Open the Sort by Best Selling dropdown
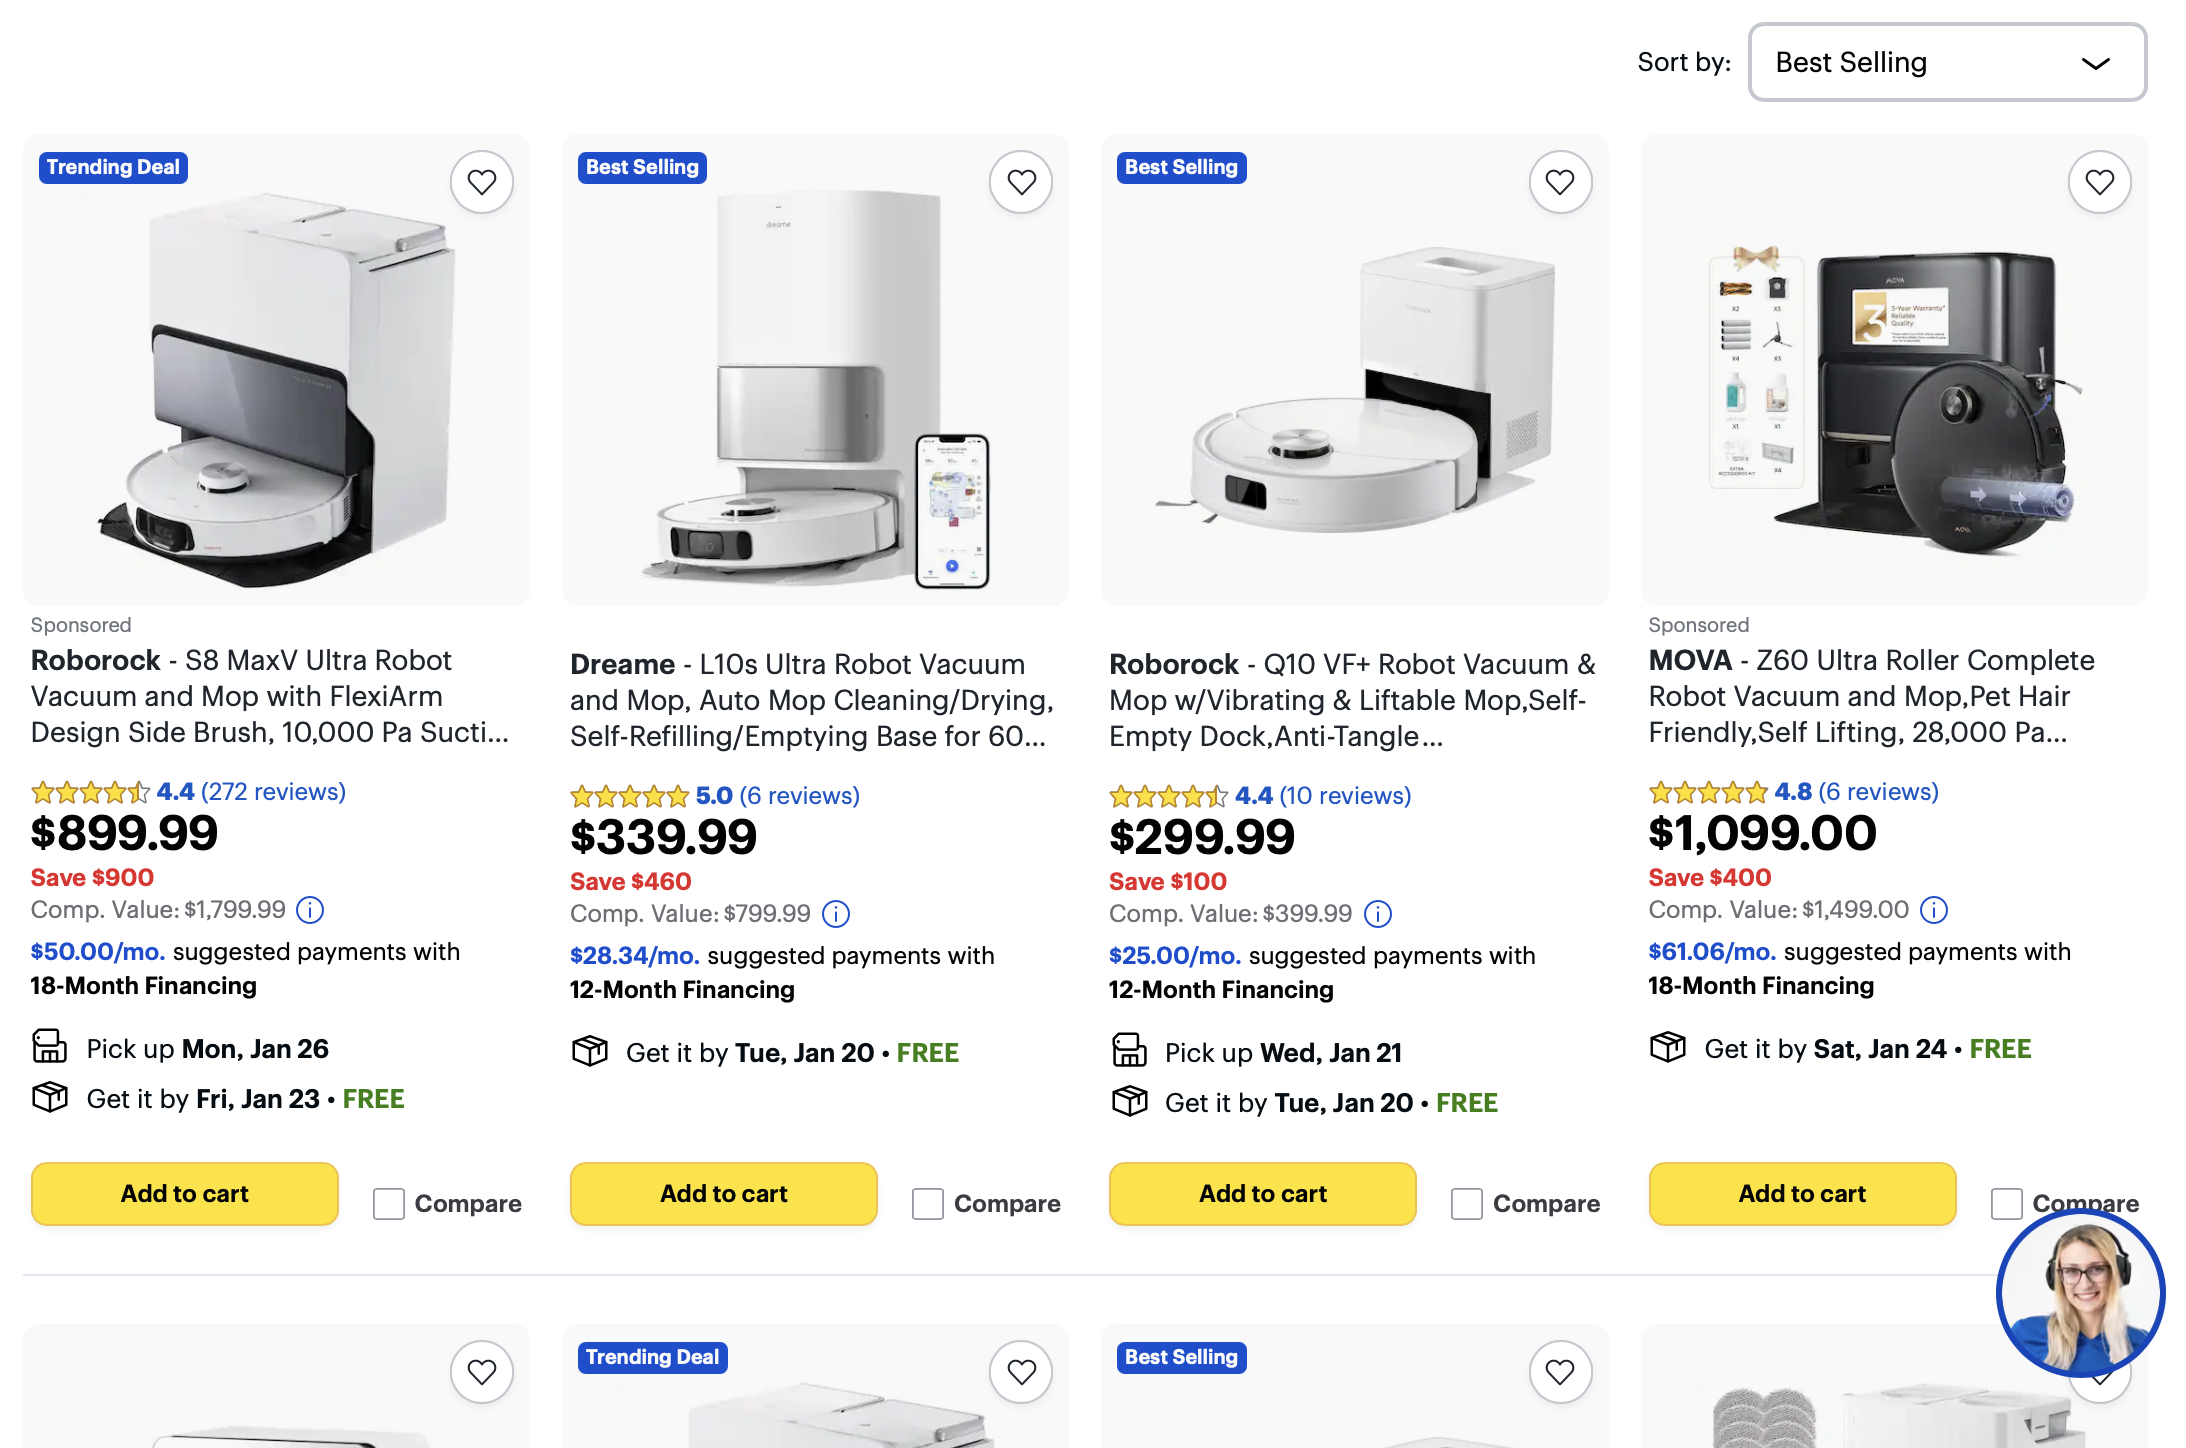This screenshot has height=1448, width=2186. click(1946, 62)
